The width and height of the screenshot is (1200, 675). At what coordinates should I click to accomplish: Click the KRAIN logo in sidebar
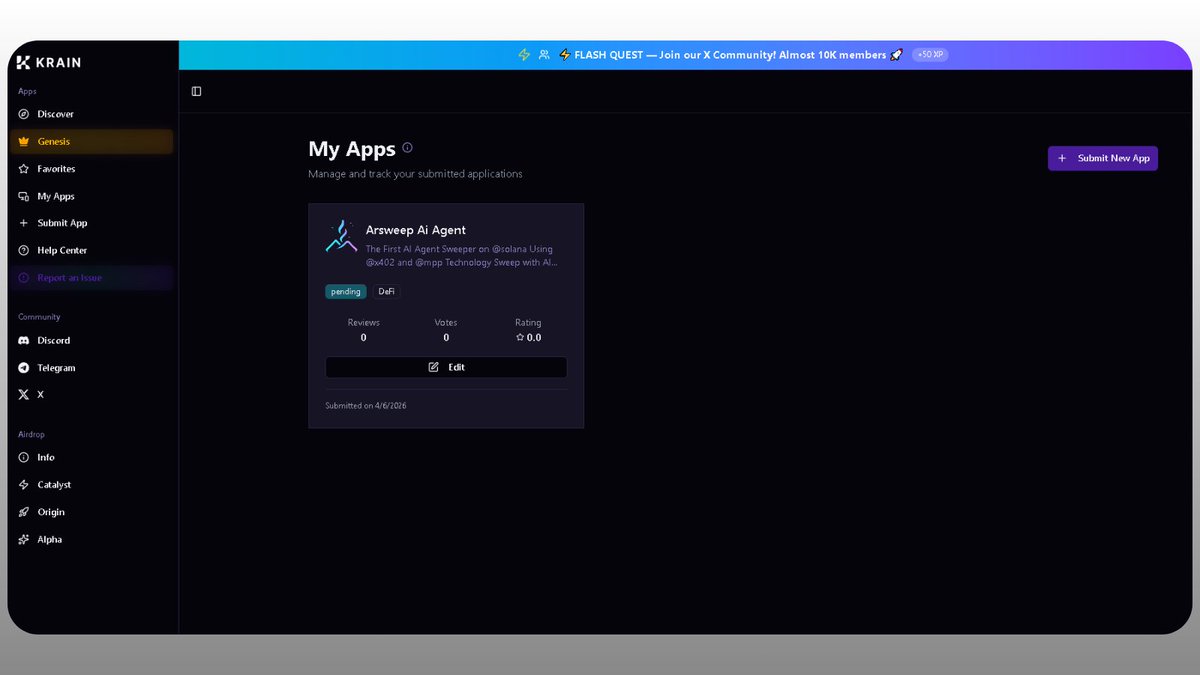[49, 62]
